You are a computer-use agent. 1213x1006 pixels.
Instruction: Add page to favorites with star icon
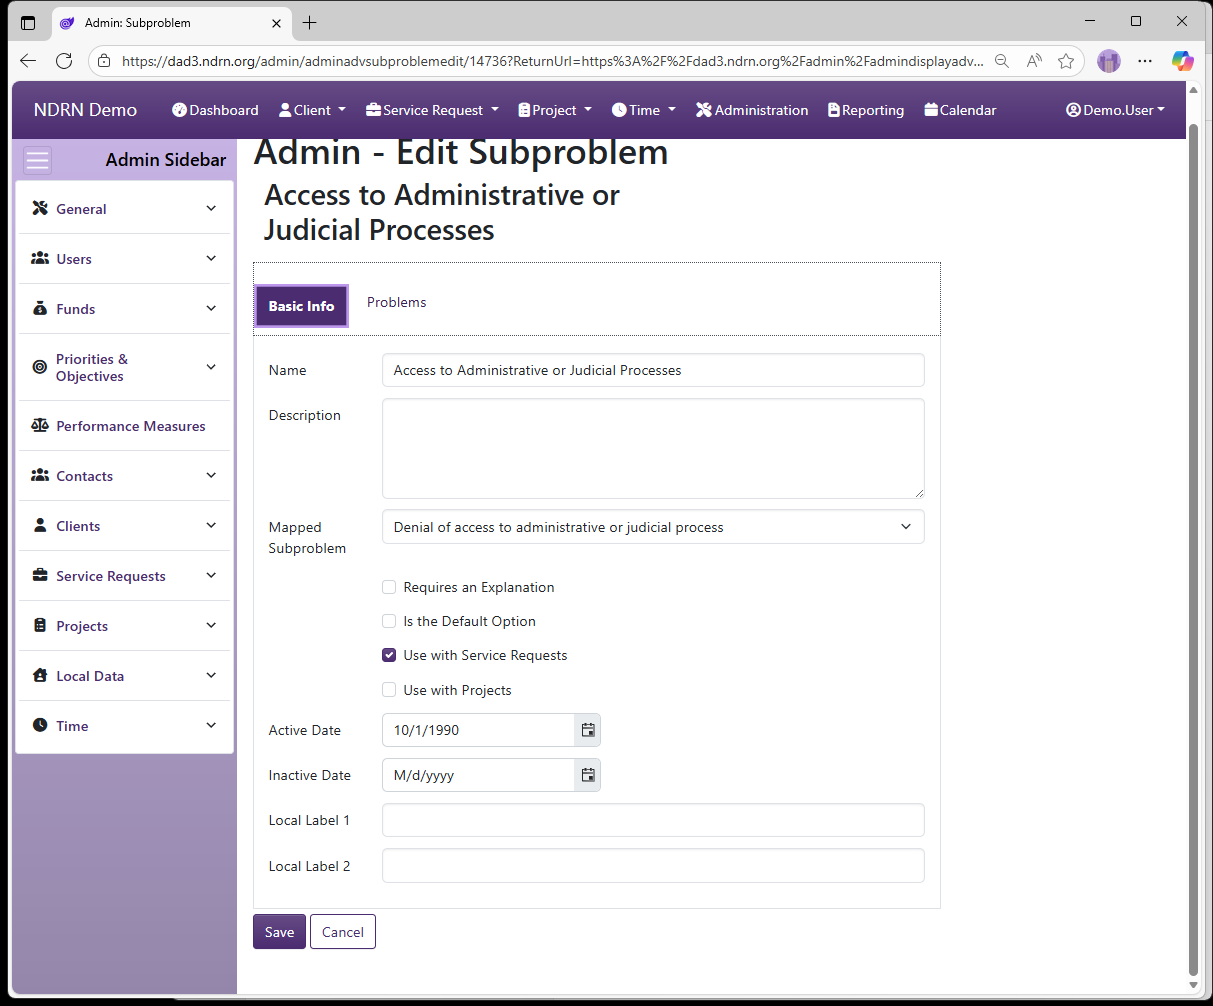point(1066,61)
